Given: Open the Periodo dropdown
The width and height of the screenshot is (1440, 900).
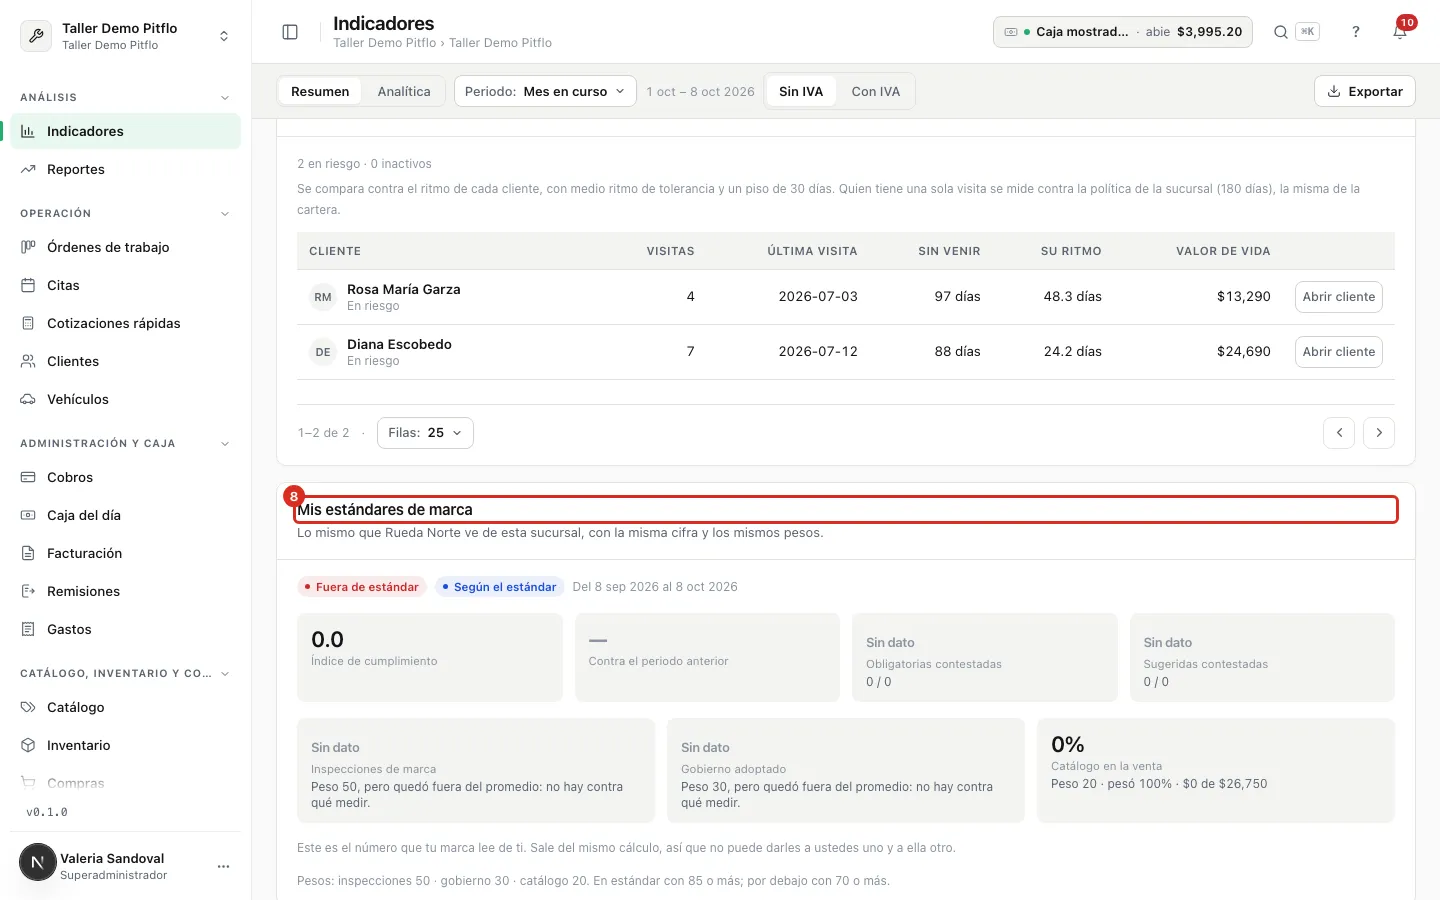Looking at the screenshot, I should point(545,91).
